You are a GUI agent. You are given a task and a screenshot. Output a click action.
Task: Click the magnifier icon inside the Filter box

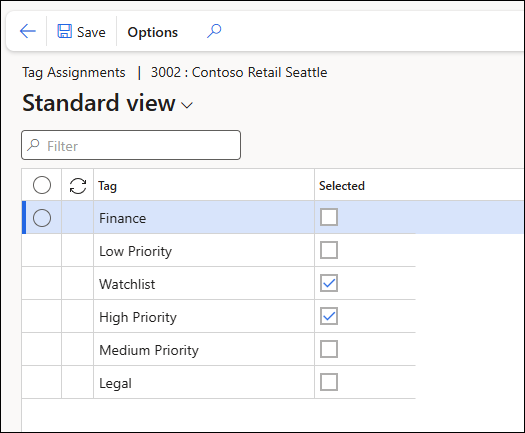[33, 145]
